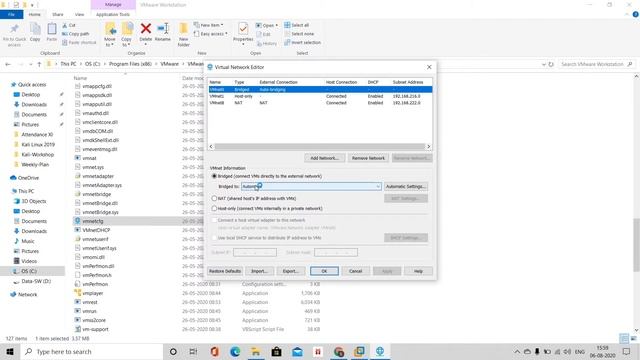The image size is (640, 360).
Task: Toggle Connect a host virtual adapter checkbox
Action: [x=214, y=220]
